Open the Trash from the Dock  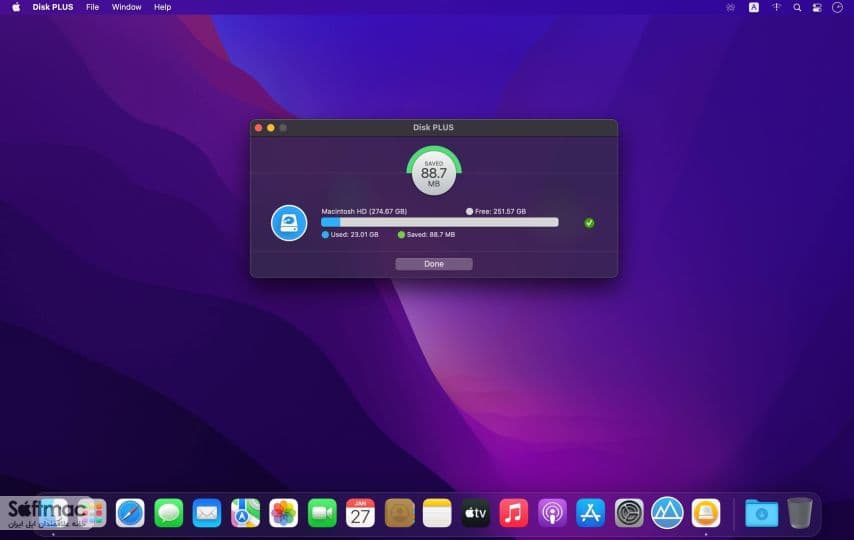coord(800,513)
